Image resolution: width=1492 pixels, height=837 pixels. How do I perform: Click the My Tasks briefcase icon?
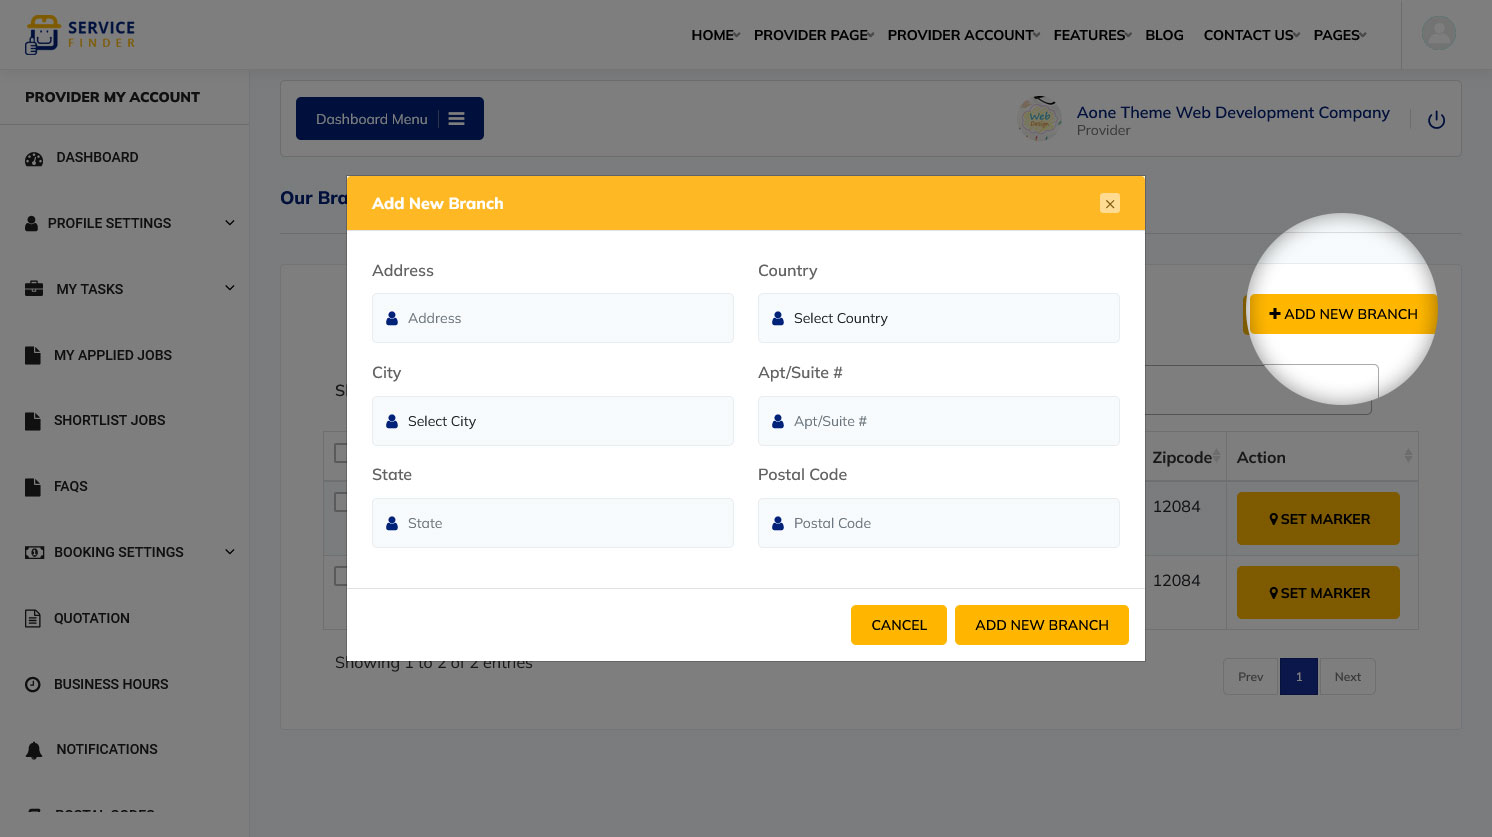(x=34, y=289)
